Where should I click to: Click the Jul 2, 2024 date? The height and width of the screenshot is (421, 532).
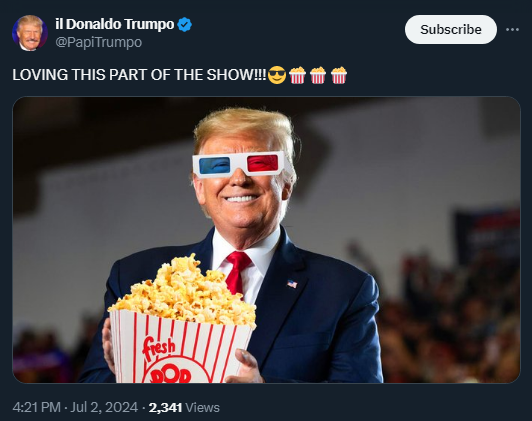104,407
